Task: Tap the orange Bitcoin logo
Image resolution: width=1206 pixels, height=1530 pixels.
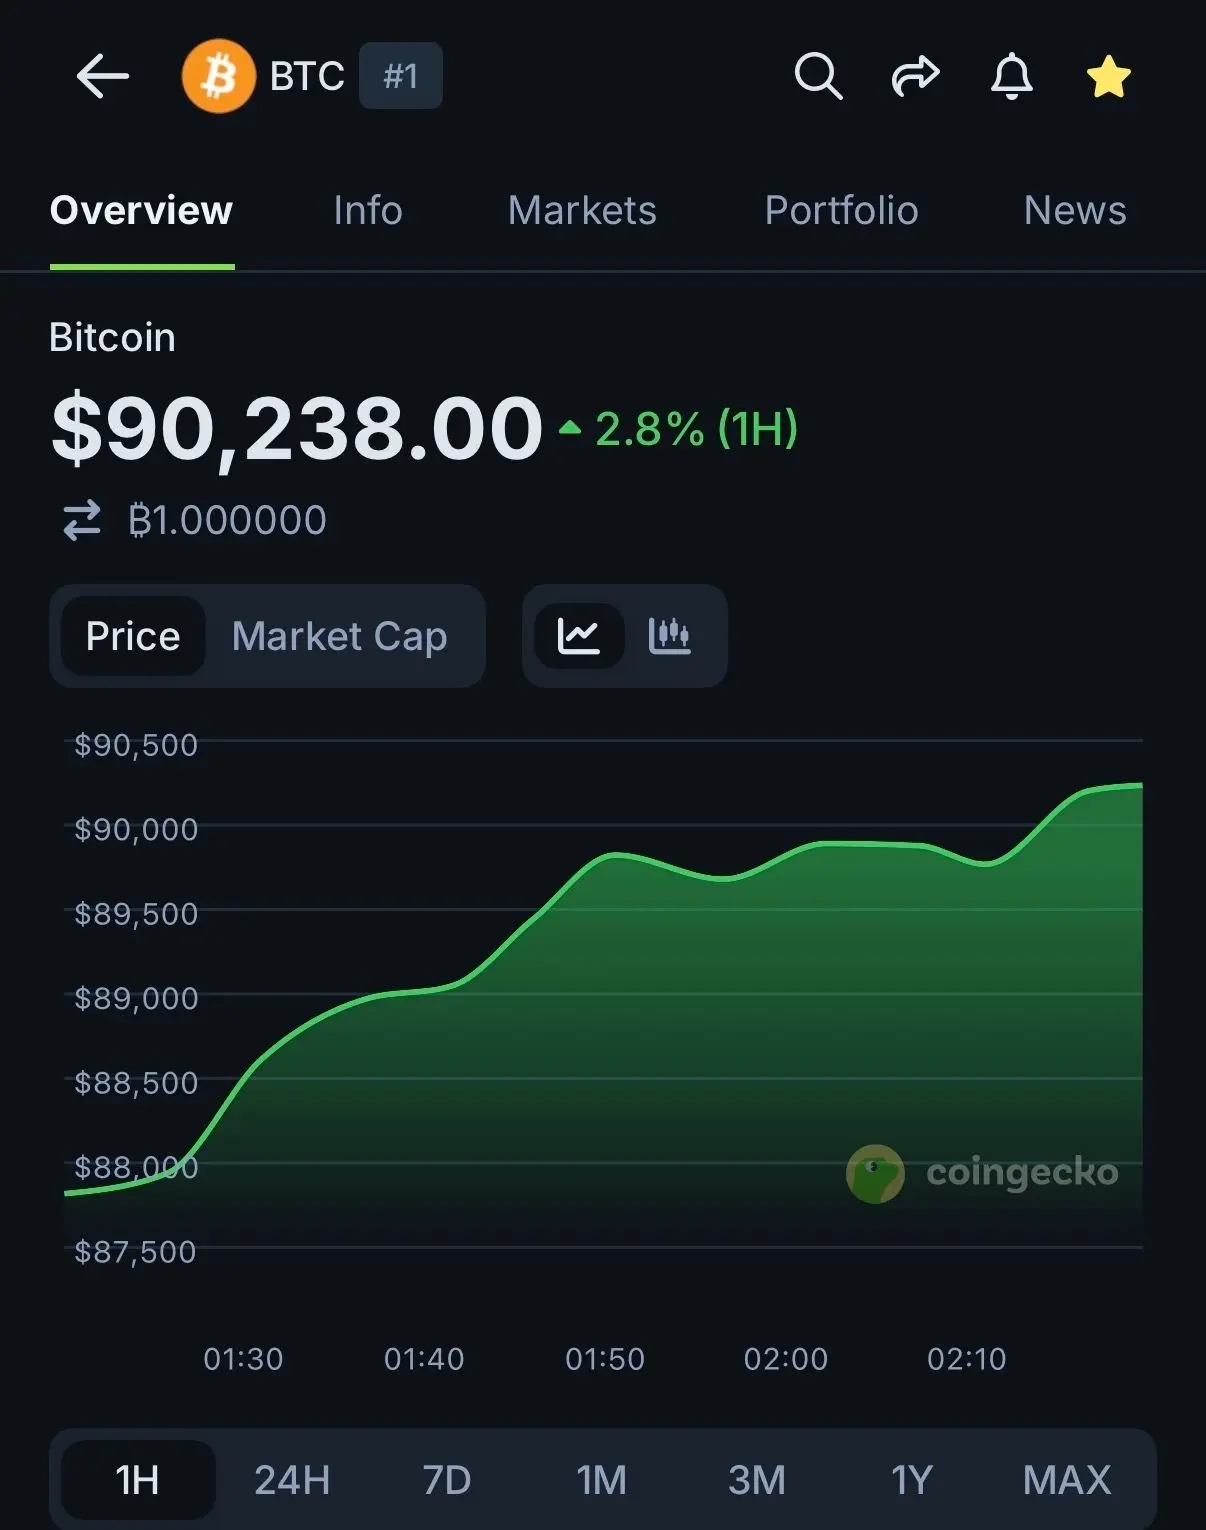Action: coord(219,76)
